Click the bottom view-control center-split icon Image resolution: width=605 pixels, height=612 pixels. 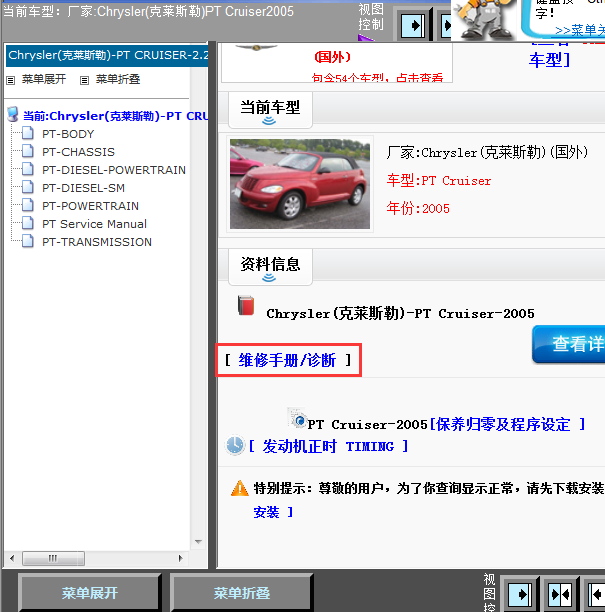[x=560, y=594]
